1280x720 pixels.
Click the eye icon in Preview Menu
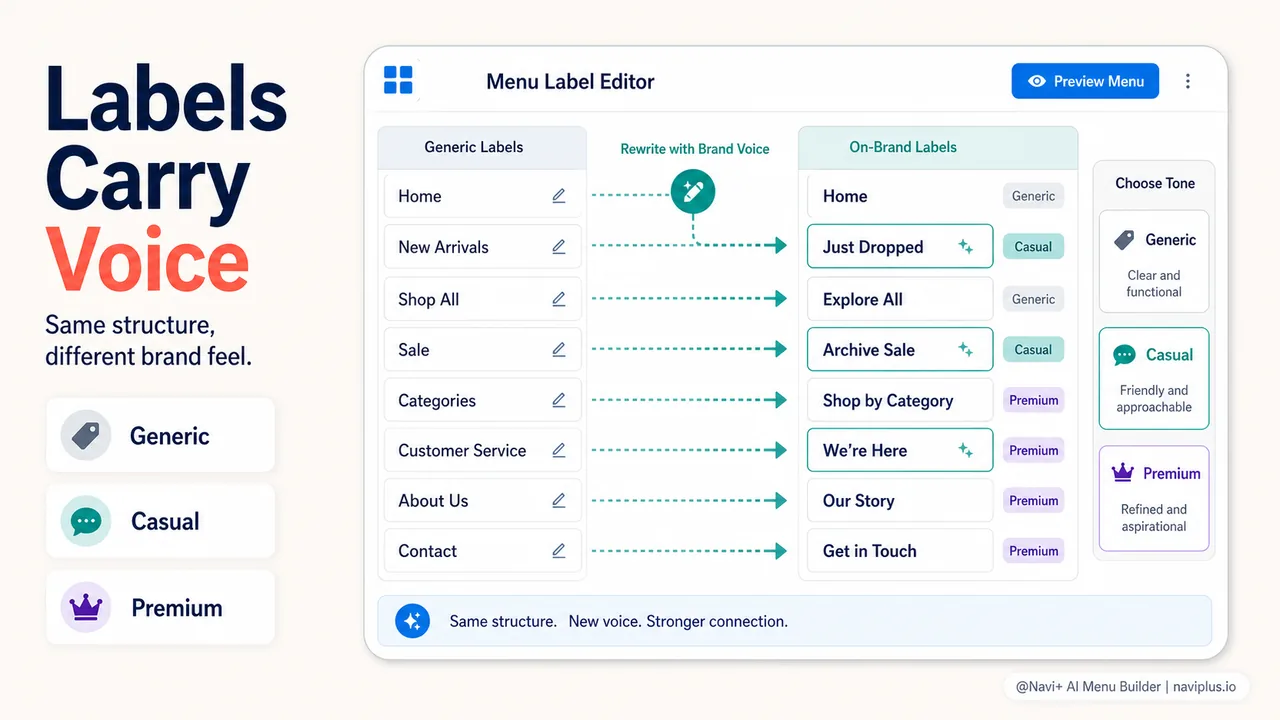point(1037,81)
